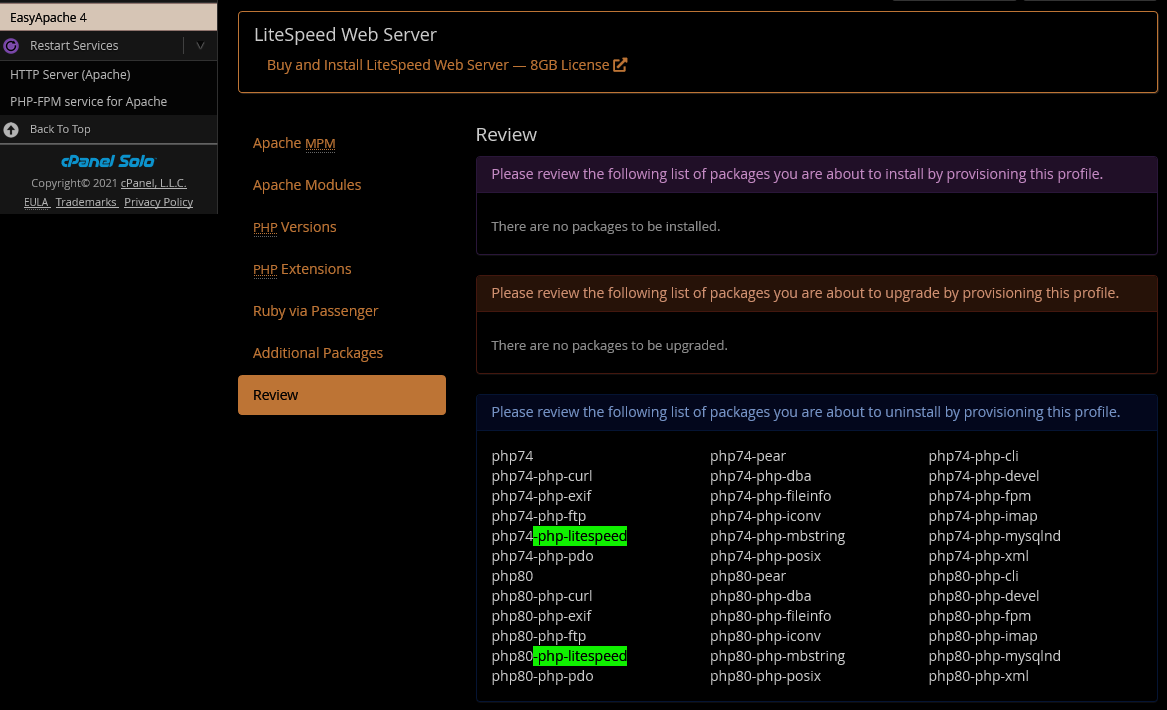Switch to the Apache MPM step
This screenshot has height=710, width=1167.
(x=294, y=143)
